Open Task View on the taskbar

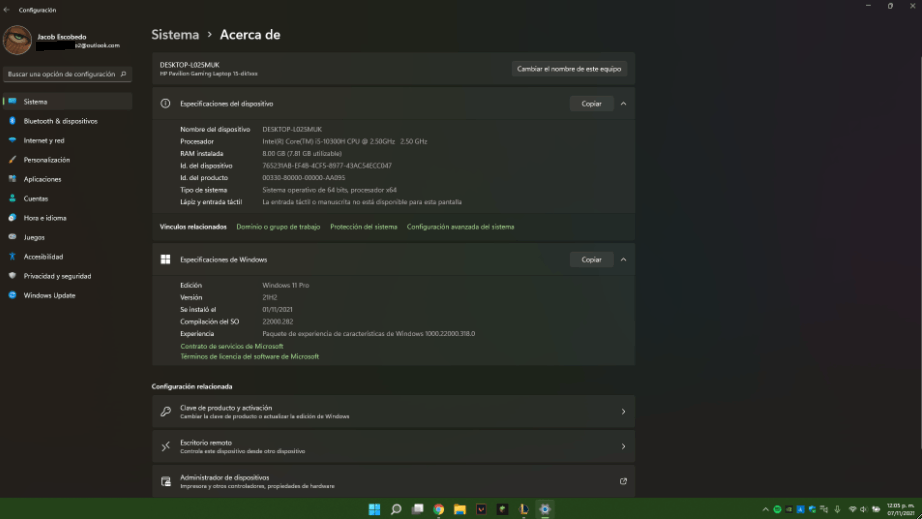(417, 509)
